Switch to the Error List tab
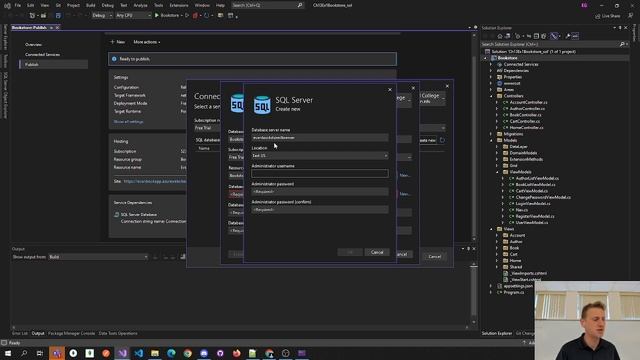The width and height of the screenshot is (640, 360). click(20, 333)
